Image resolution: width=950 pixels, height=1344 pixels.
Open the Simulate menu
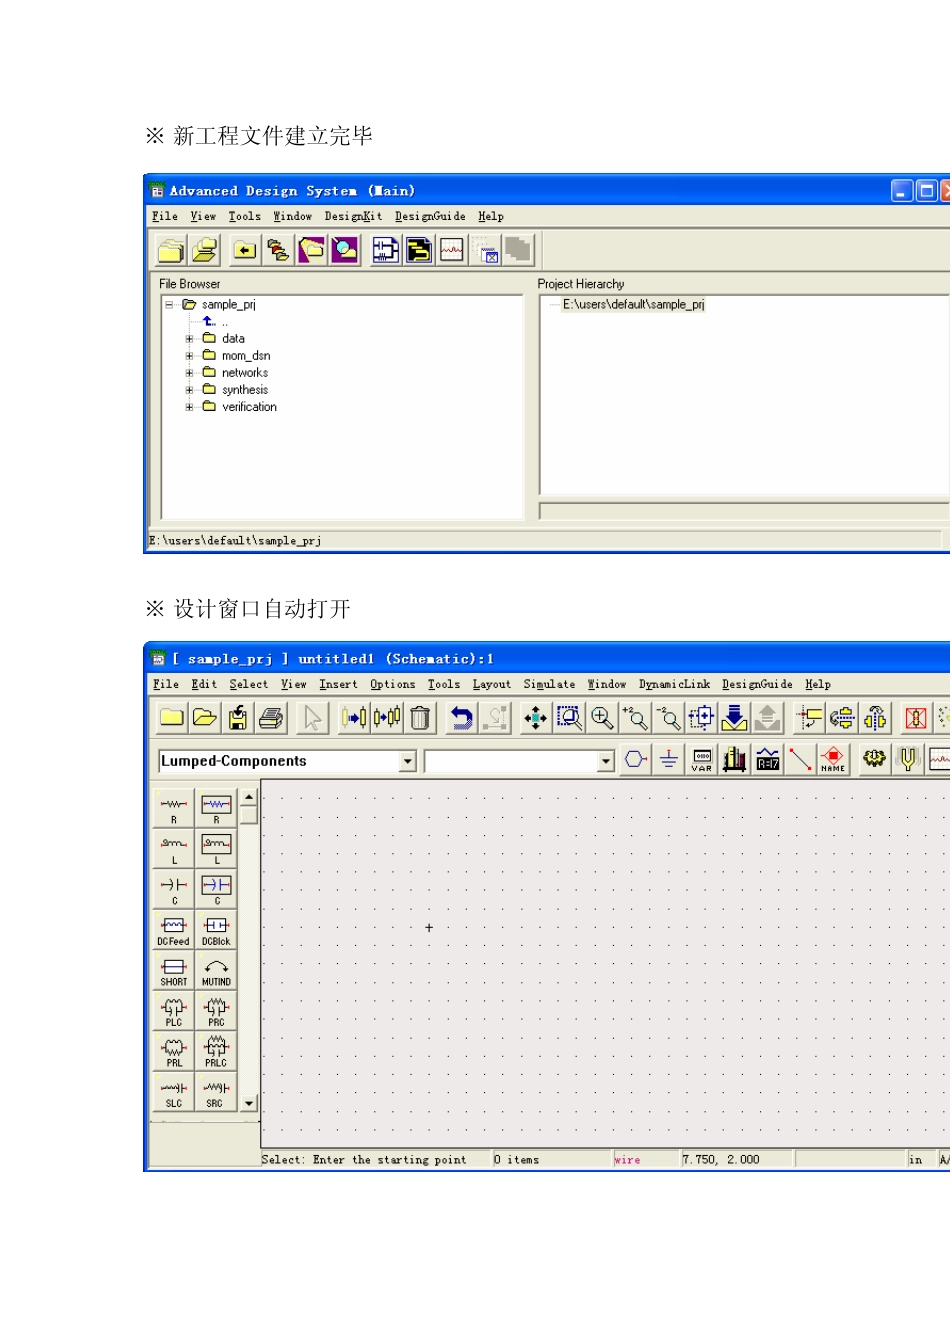coord(549,685)
